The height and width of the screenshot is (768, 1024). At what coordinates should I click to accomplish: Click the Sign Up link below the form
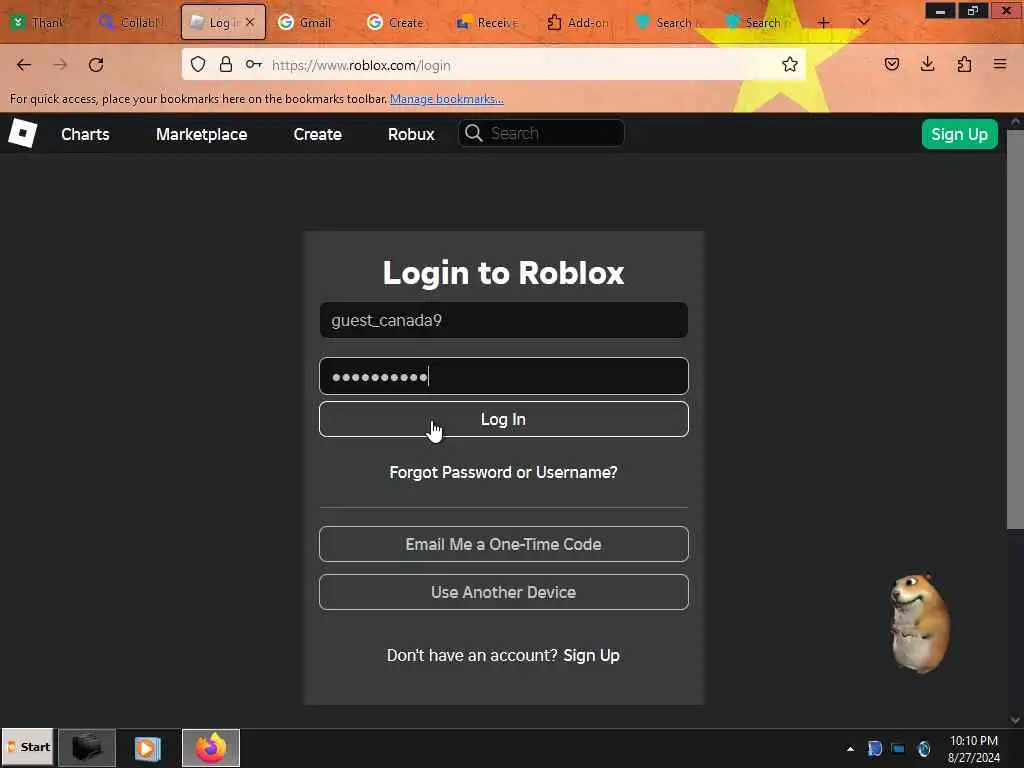[591, 655]
